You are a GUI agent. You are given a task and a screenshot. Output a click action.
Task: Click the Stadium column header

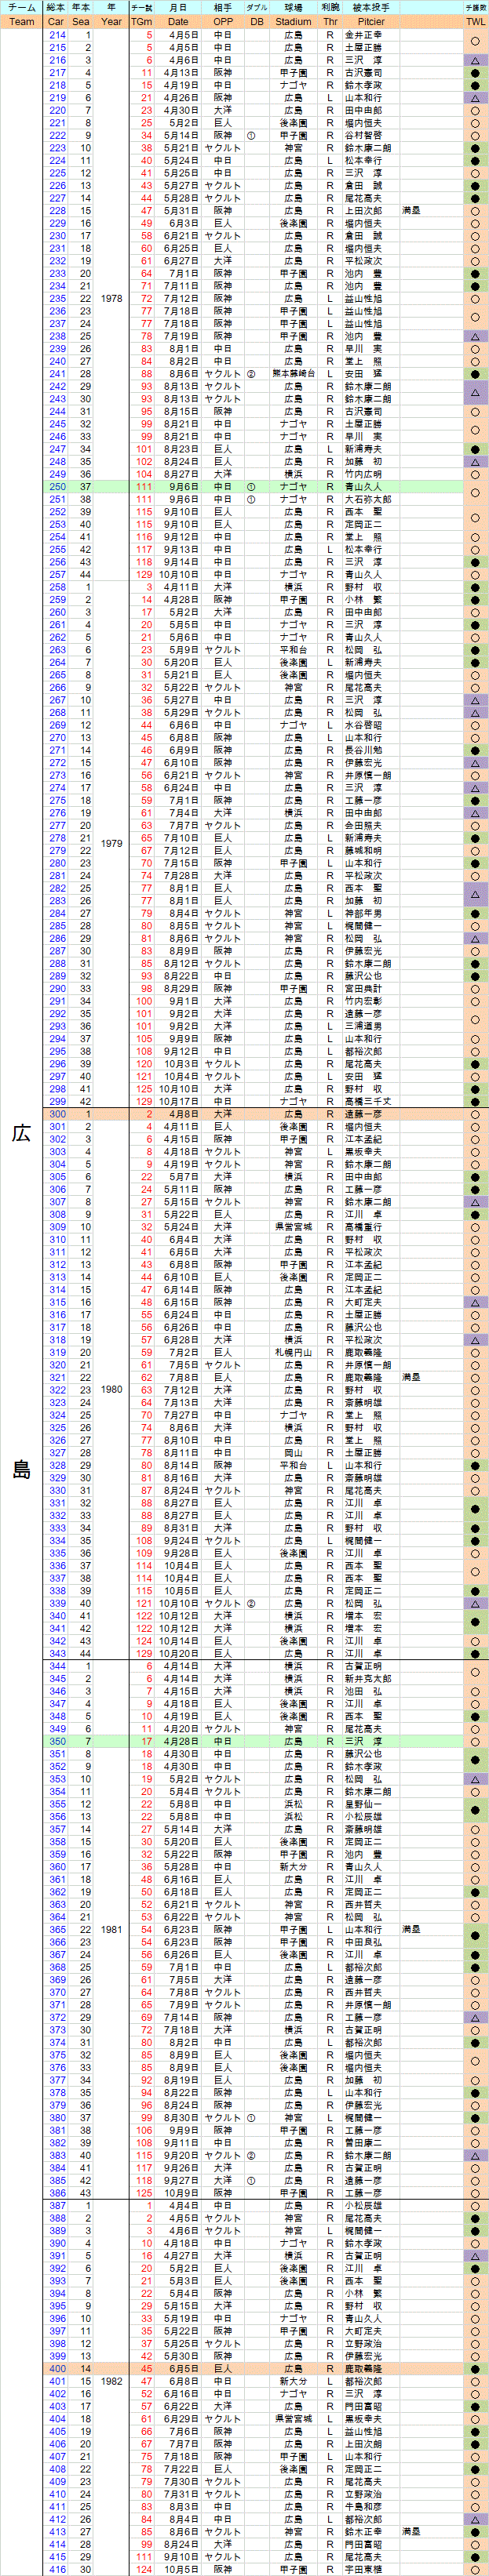point(293,21)
